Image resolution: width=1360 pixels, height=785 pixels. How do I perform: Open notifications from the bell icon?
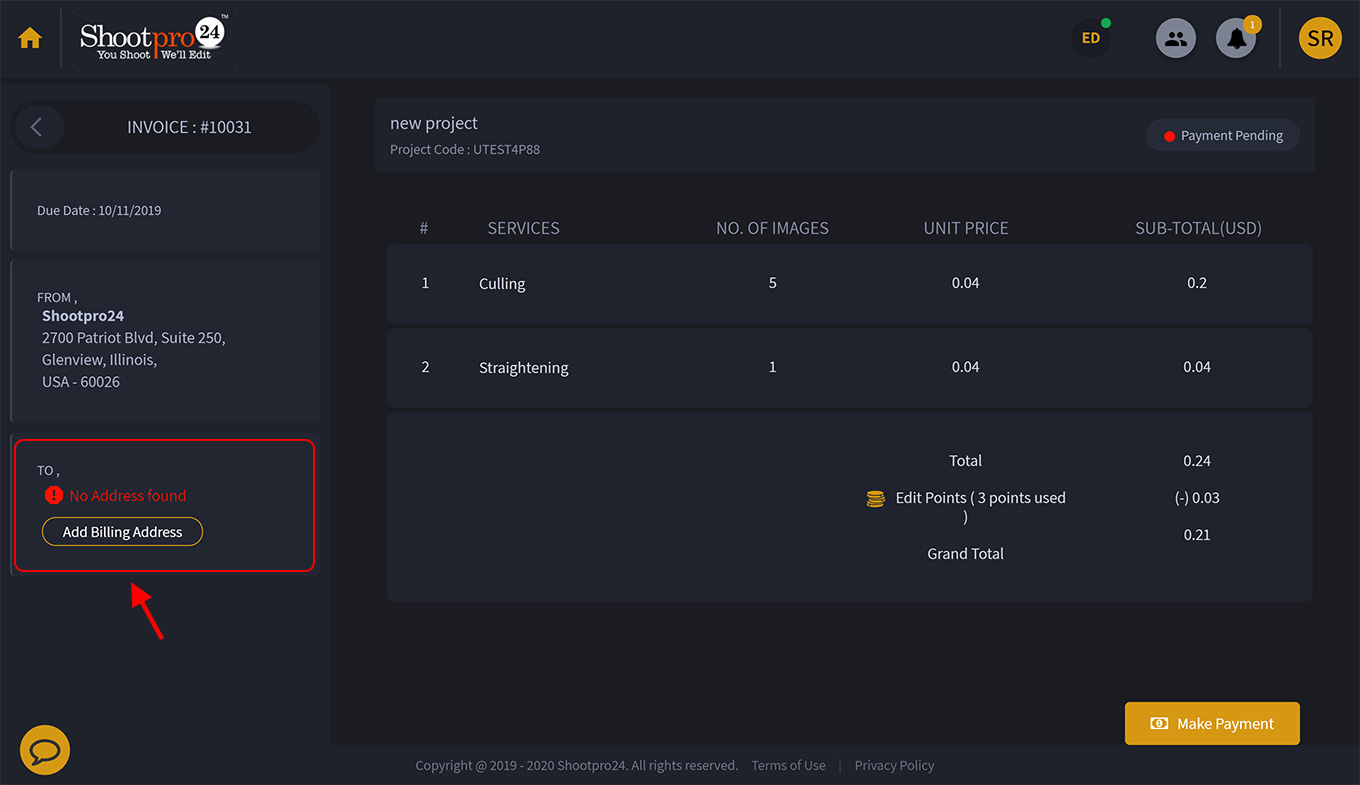(x=1235, y=38)
